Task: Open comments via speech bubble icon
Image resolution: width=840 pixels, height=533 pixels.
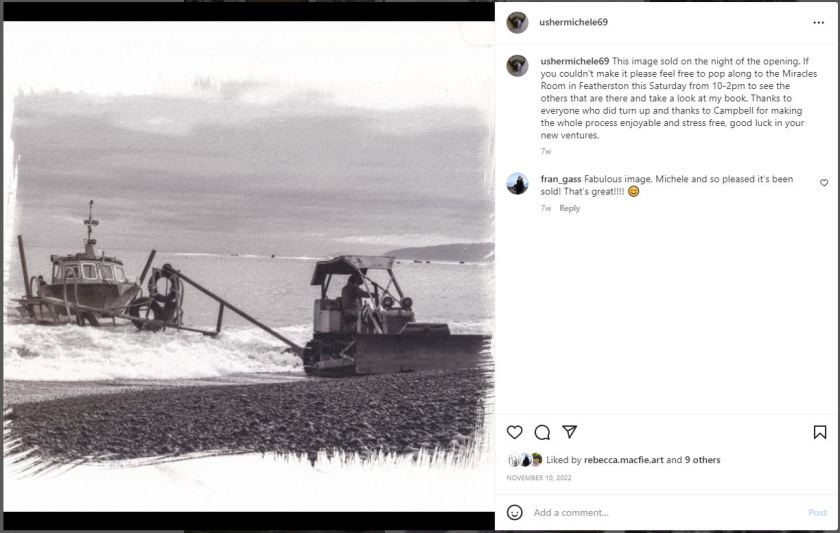Action: point(542,432)
